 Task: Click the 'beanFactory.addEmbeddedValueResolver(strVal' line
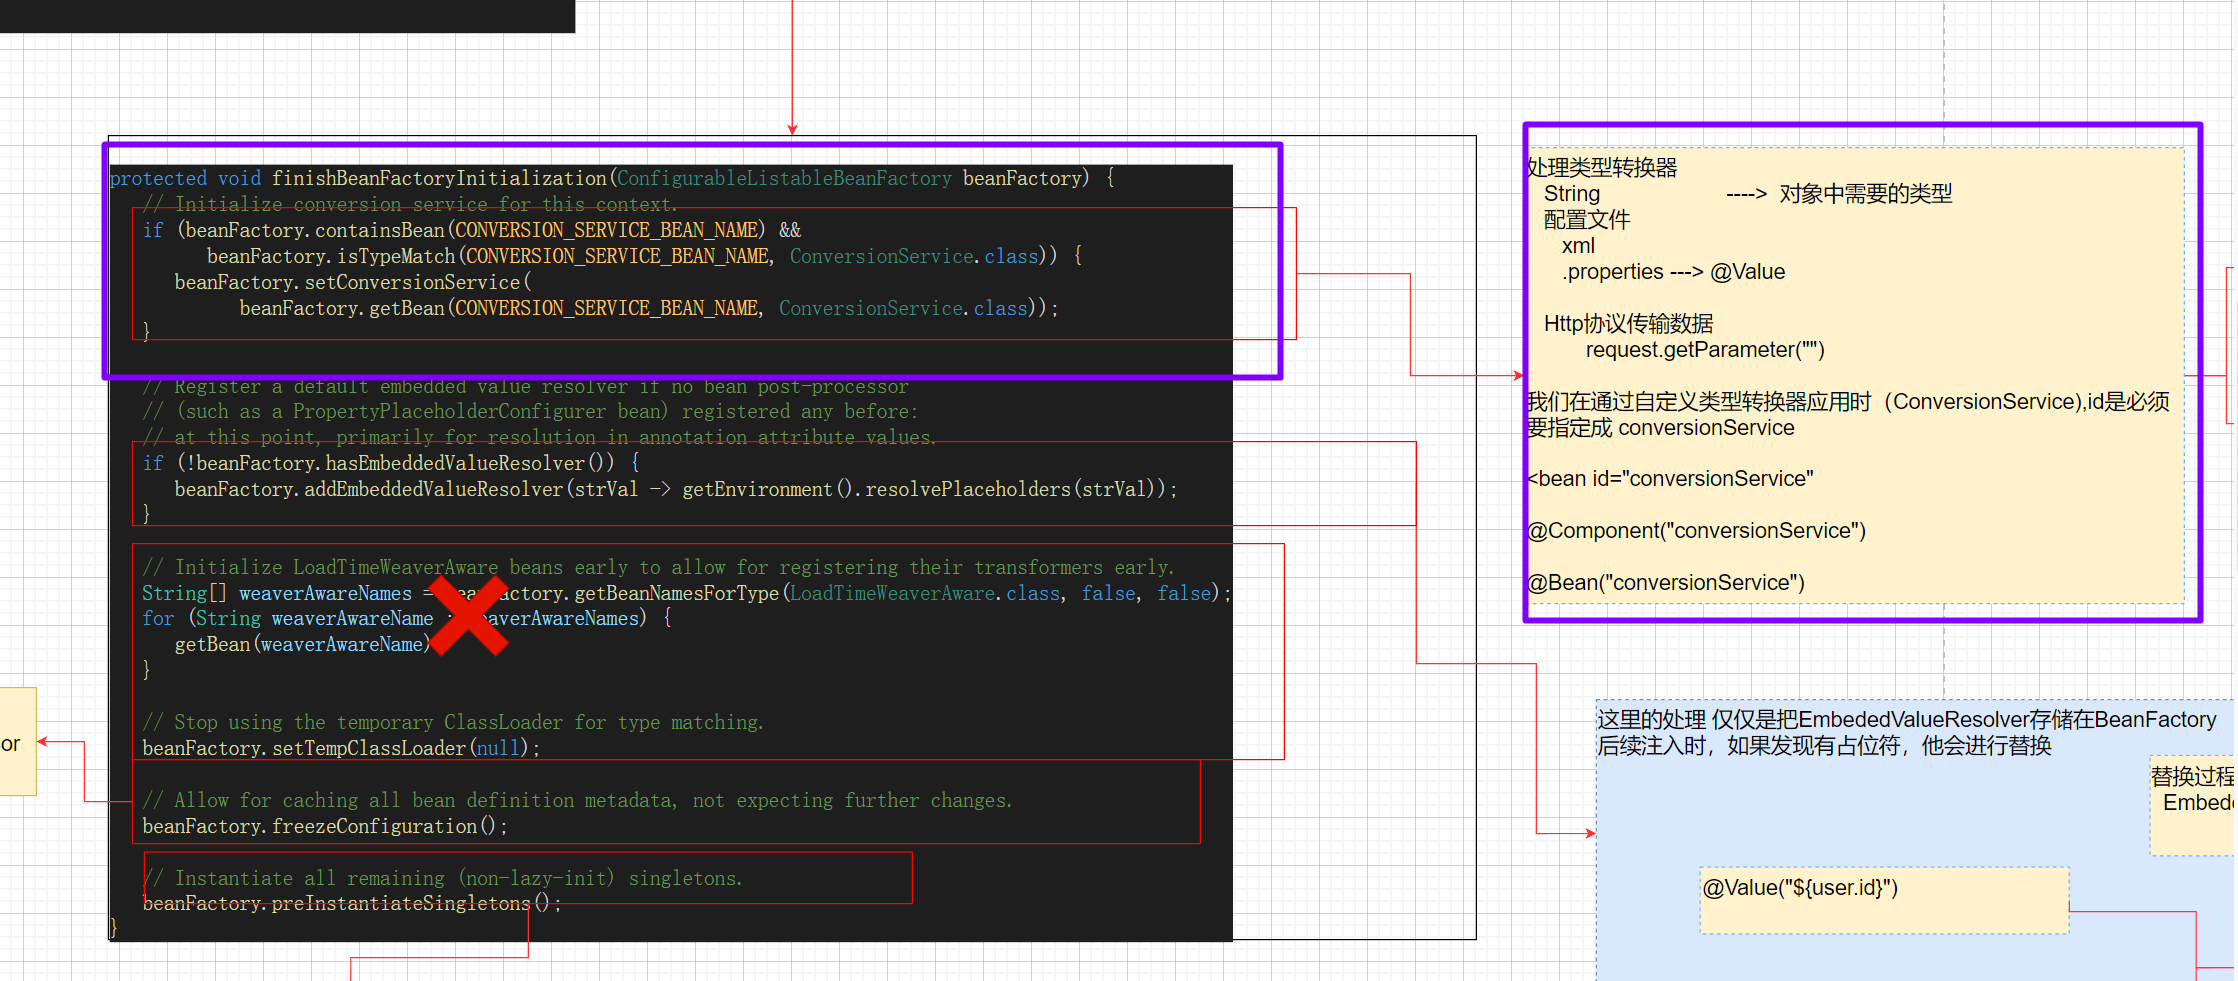tap(676, 489)
